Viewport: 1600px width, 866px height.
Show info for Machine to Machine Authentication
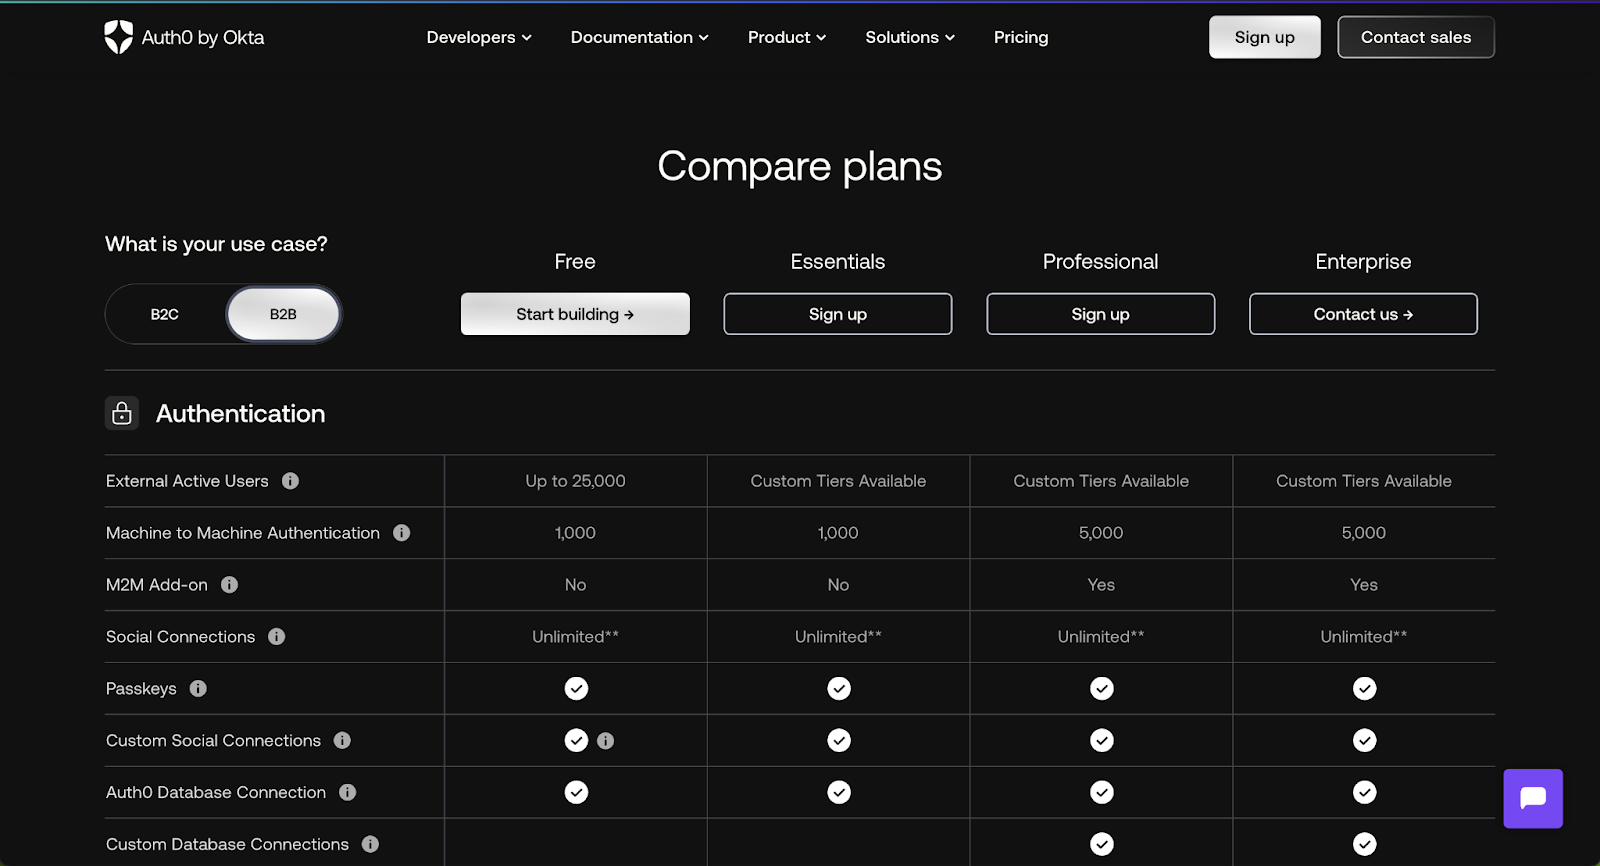(x=402, y=533)
